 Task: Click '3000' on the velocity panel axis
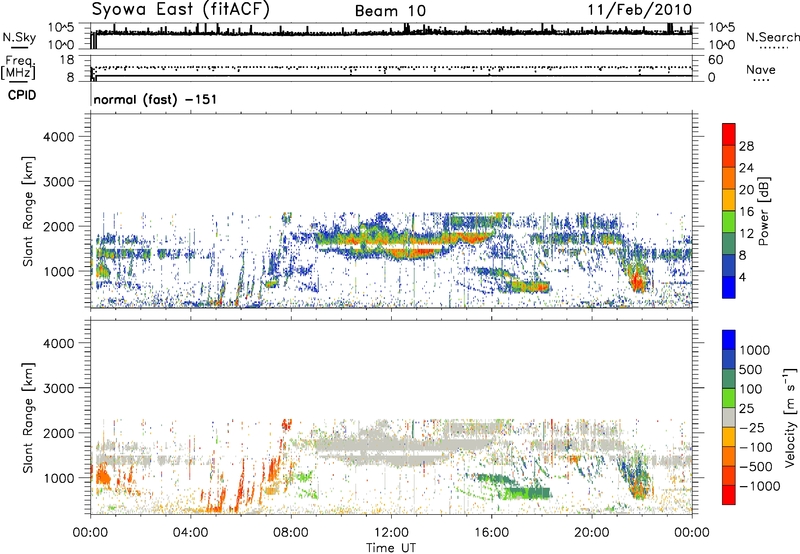[58, 388]
